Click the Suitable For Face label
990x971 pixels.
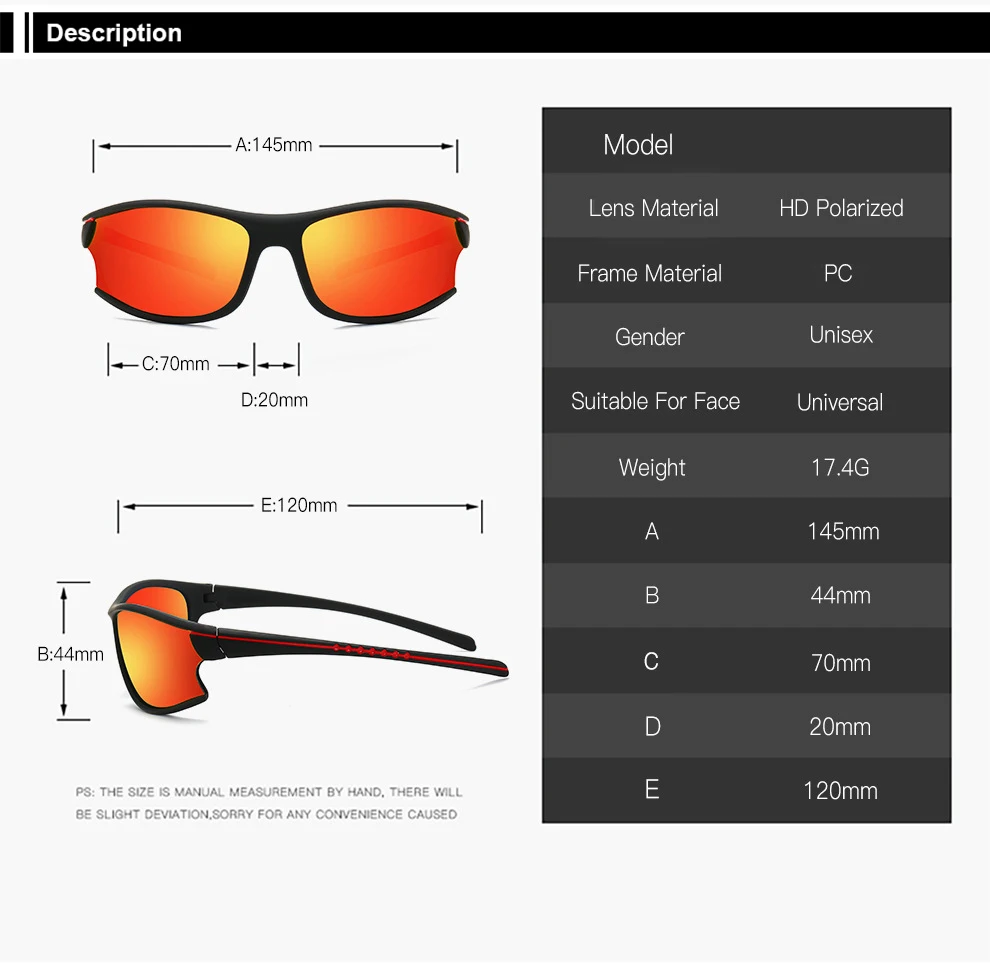pyautogui.click(x=655, y=402)
